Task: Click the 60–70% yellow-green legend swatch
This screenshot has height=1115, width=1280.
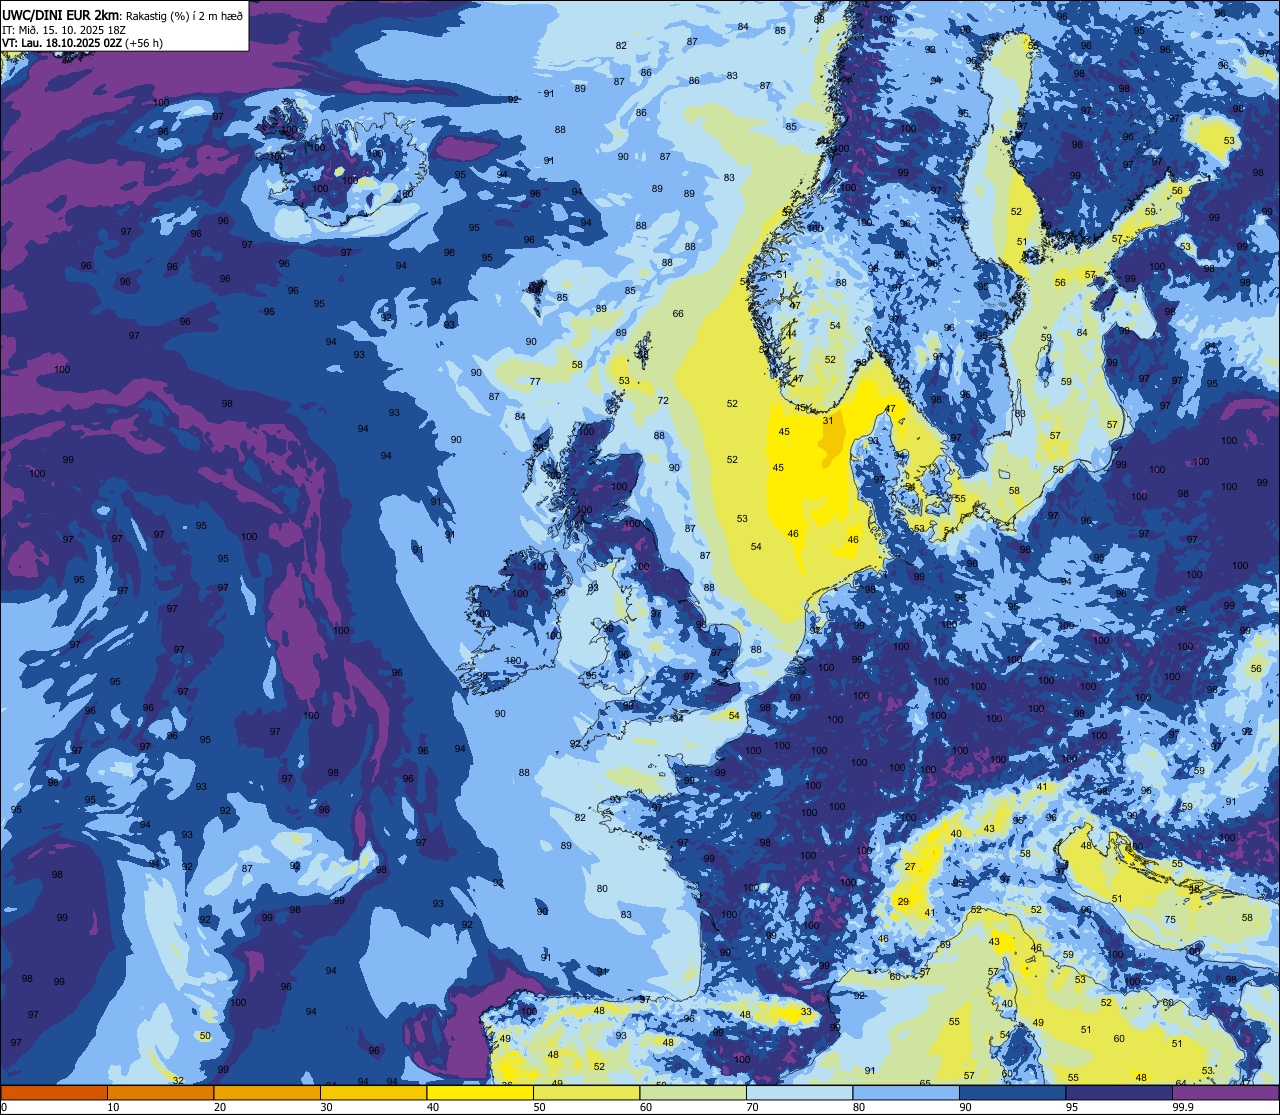Action: click(x=693, y=1092)
